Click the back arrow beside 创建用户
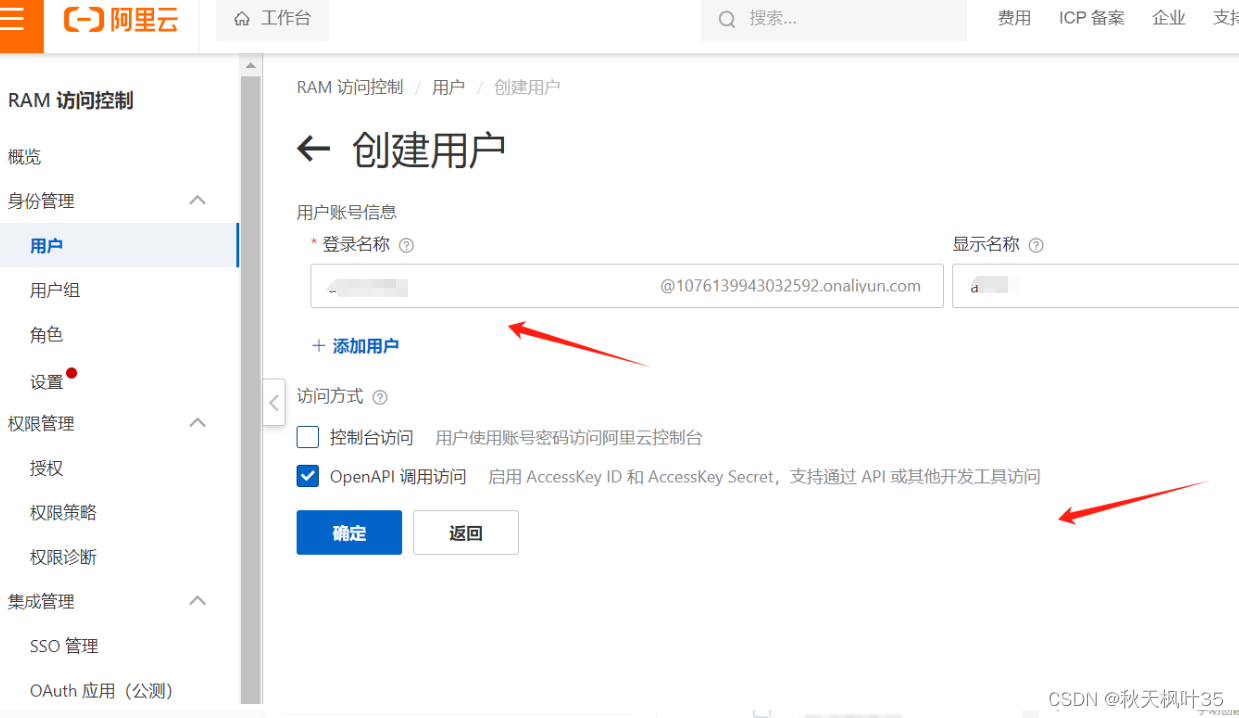 click(313, 148)
